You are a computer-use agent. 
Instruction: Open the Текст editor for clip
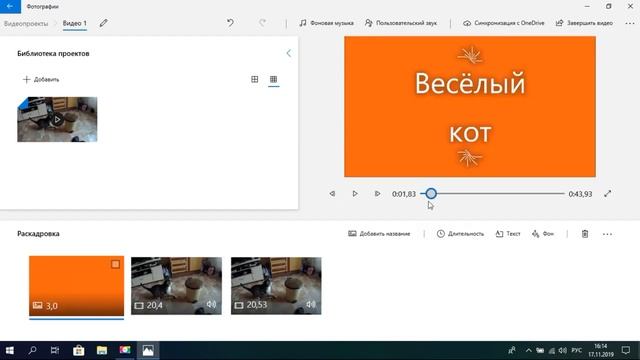(x=508, y=234)
